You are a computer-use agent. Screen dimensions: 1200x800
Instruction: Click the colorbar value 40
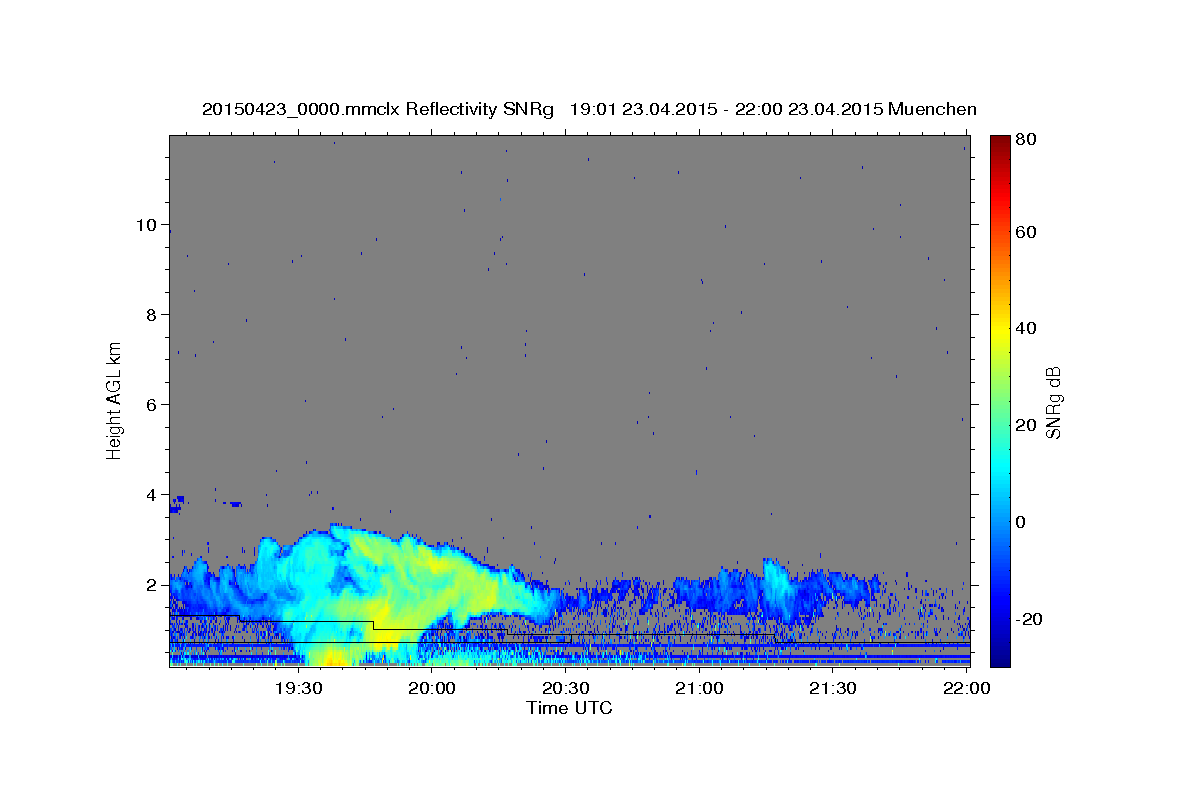[1024, 328]
